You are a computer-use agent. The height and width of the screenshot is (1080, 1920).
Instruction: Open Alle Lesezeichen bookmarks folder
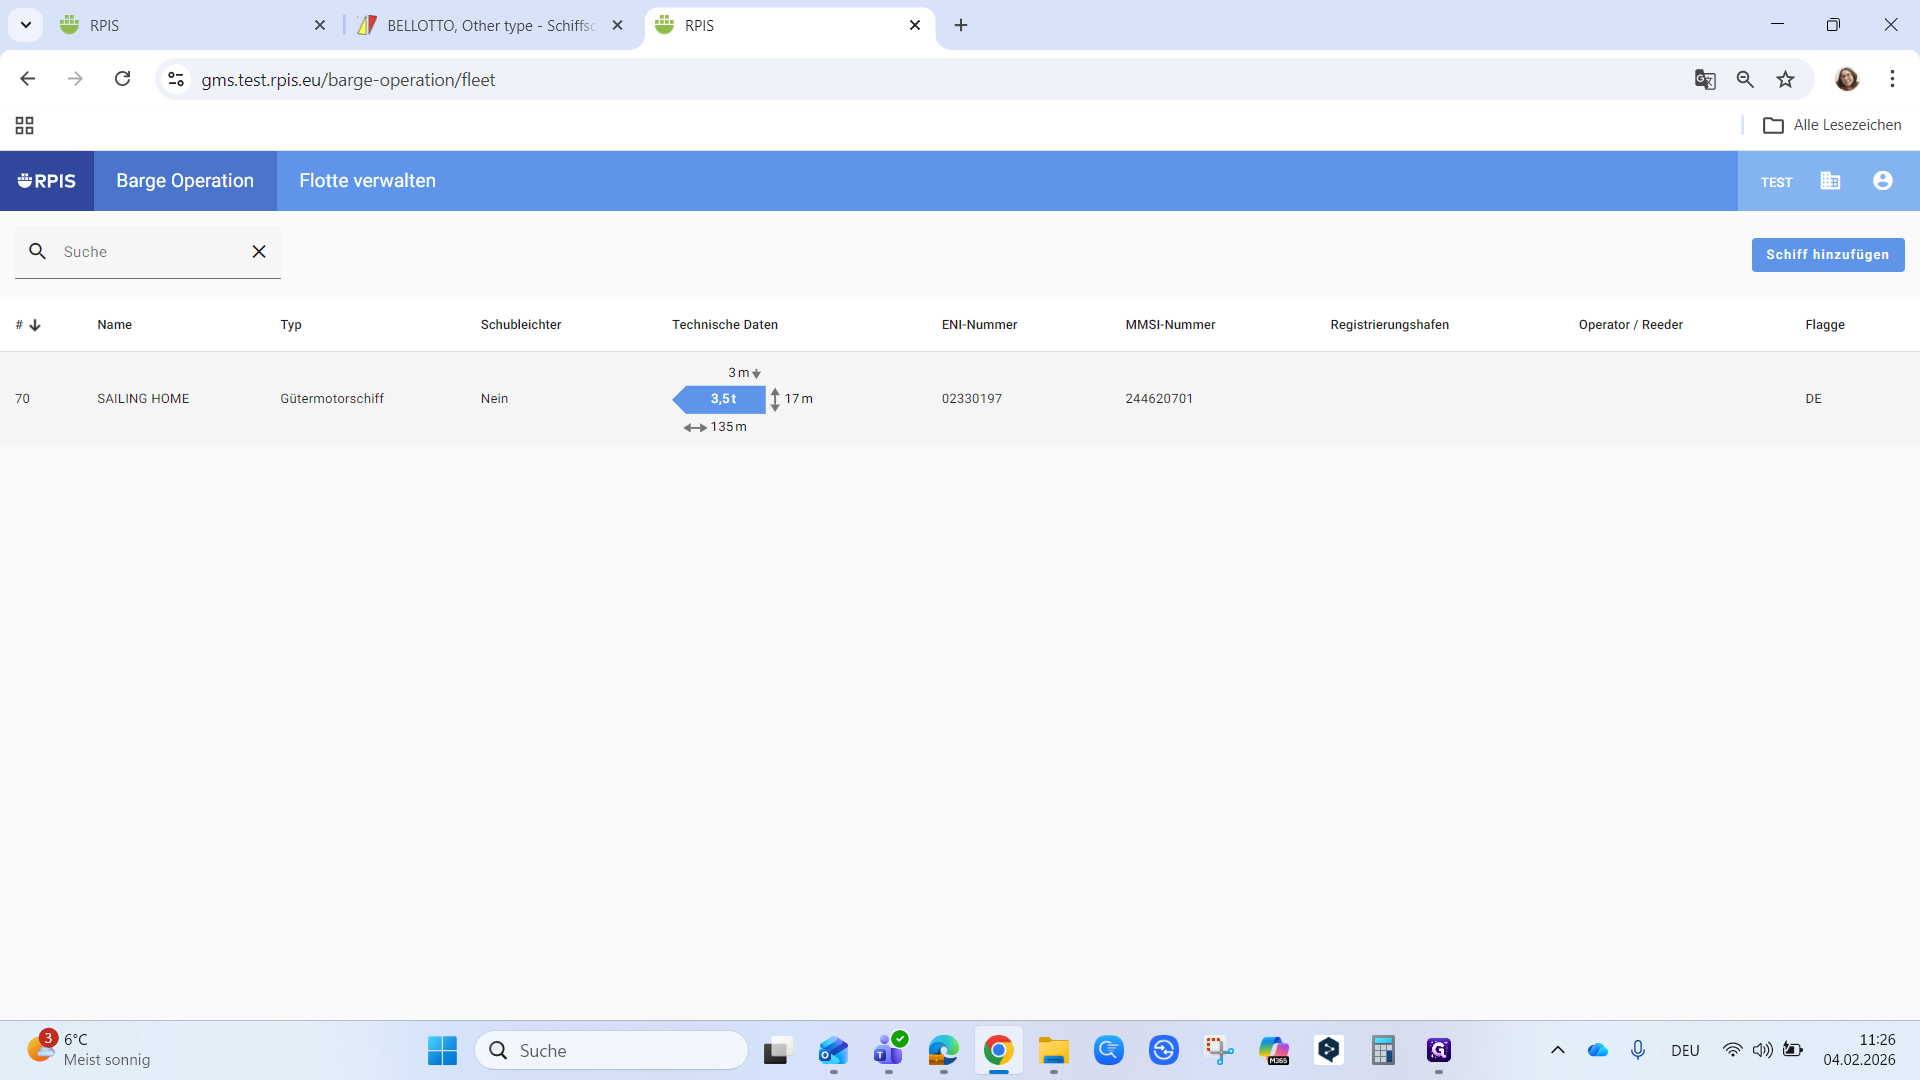coord(1832,125)
